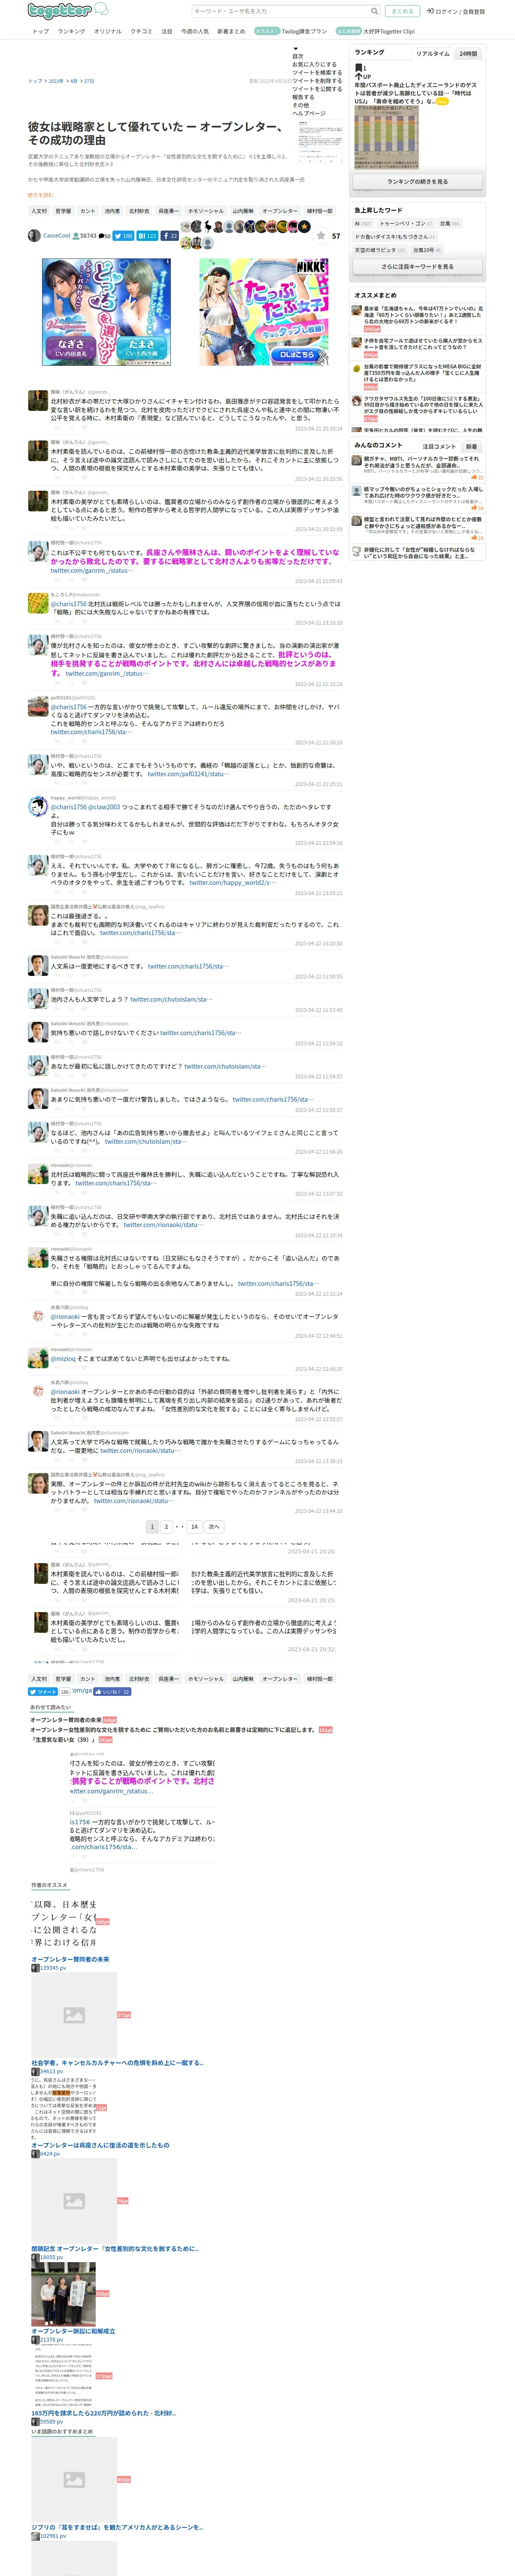Click さらに注目キーワードを見る button
Image resolution: width=515 pixels, height=2576 pixels.
(418, 267)
